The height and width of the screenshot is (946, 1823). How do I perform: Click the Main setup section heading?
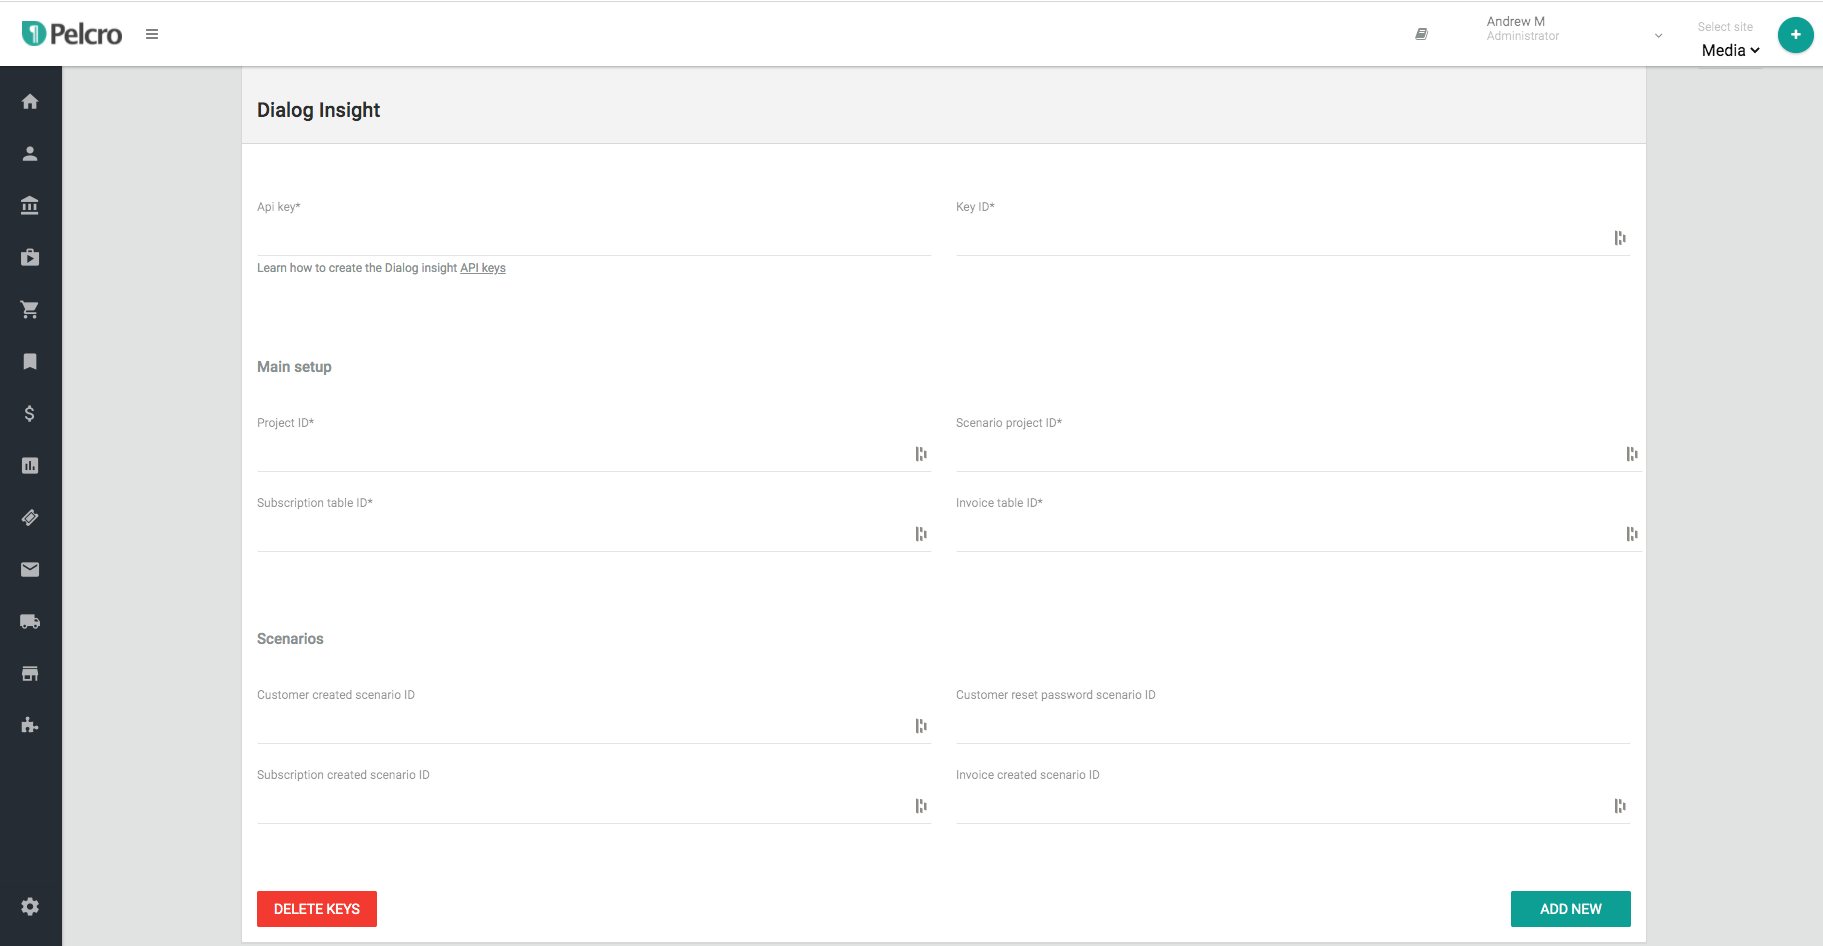294,367
